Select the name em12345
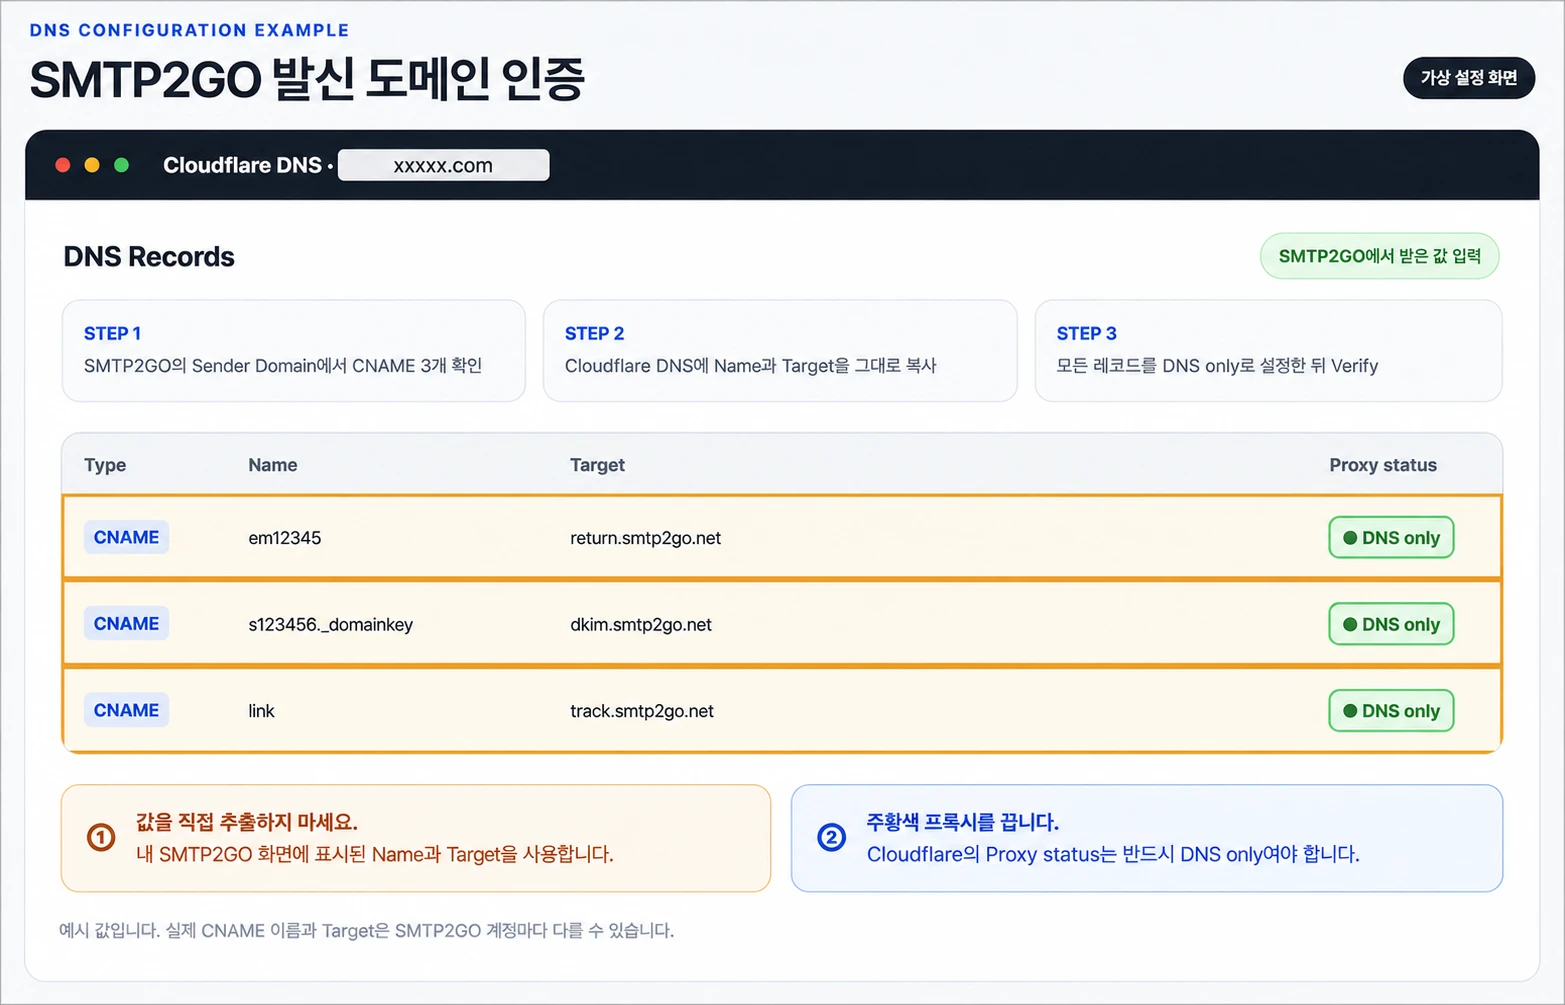 point(285,538)
